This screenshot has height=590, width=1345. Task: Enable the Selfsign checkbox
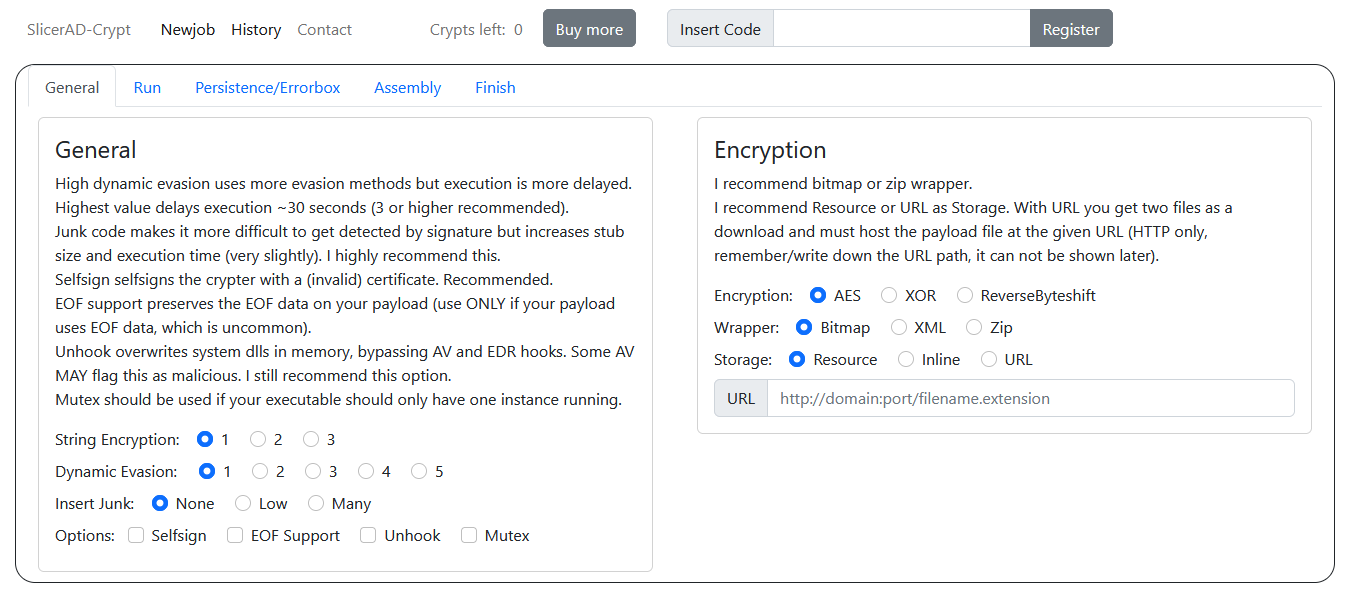[136, 535]
